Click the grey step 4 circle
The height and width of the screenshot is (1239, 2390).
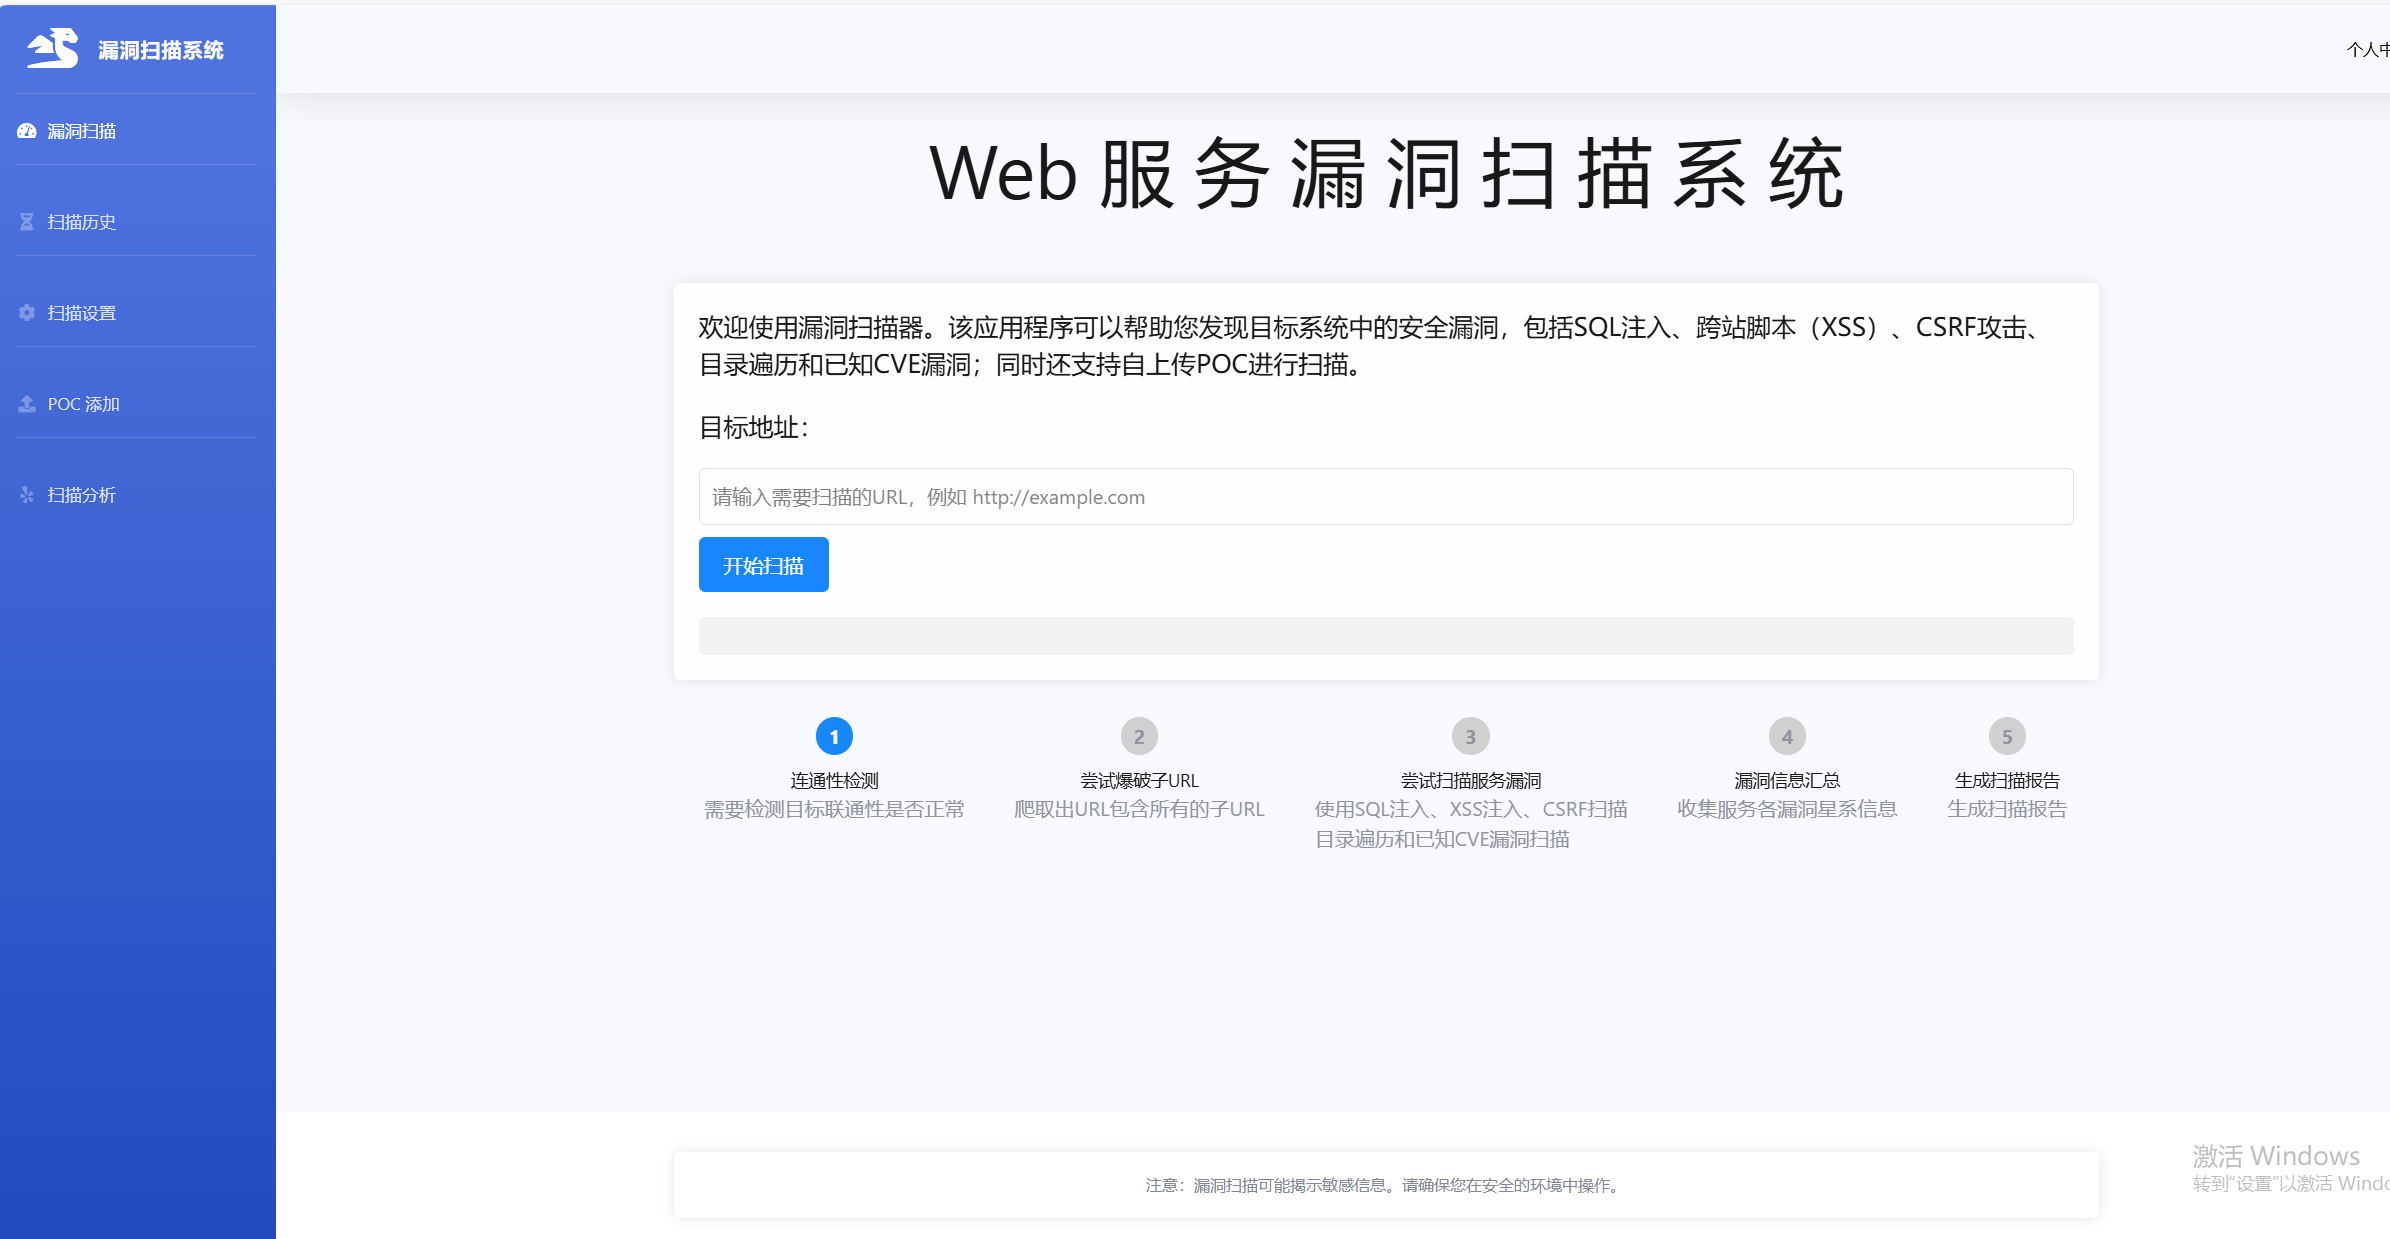pos(1787,737)
